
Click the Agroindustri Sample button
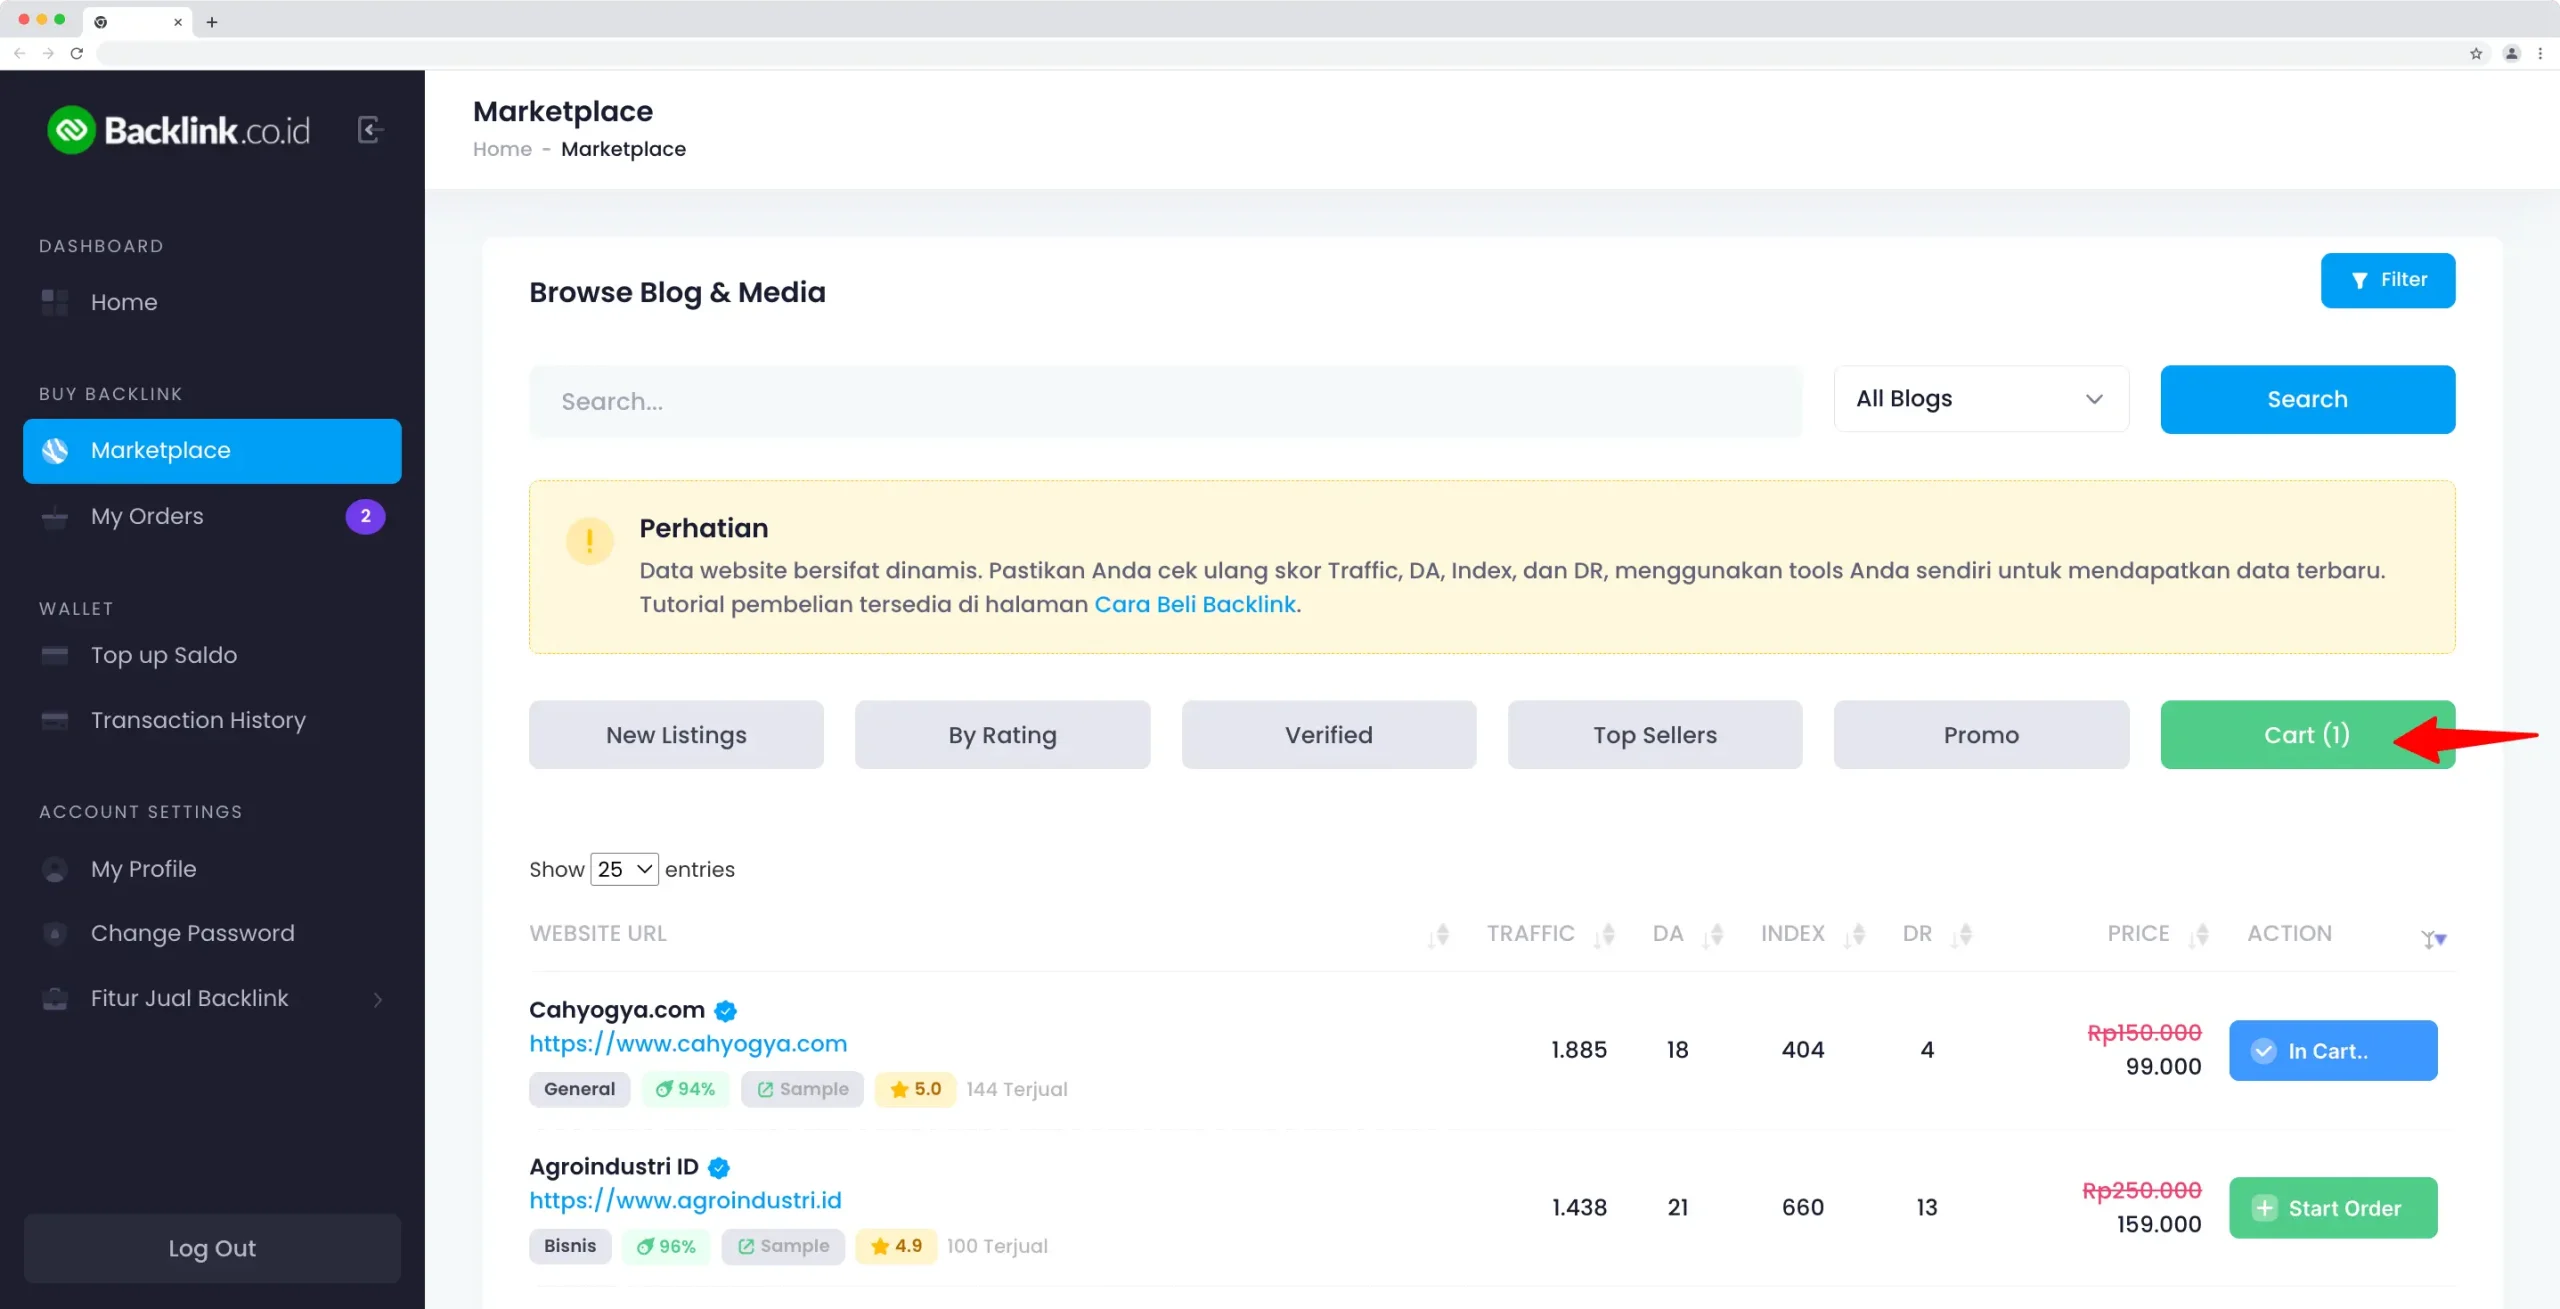point(783,1247)
